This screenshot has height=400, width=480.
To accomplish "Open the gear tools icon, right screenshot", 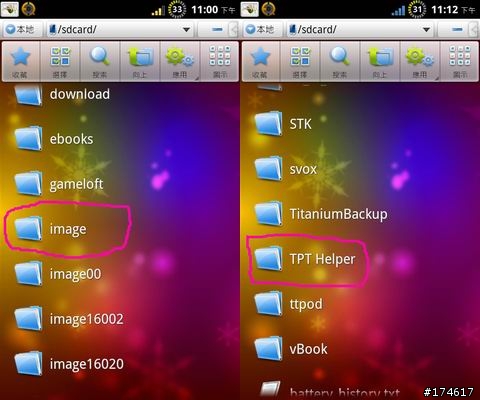I will click(420, 61).
